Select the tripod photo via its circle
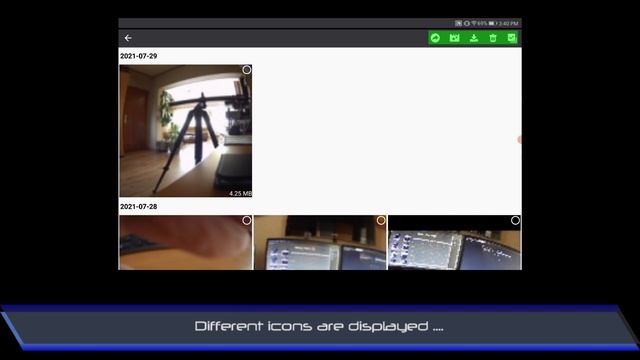The image size is (640, 360). [247, 70]
